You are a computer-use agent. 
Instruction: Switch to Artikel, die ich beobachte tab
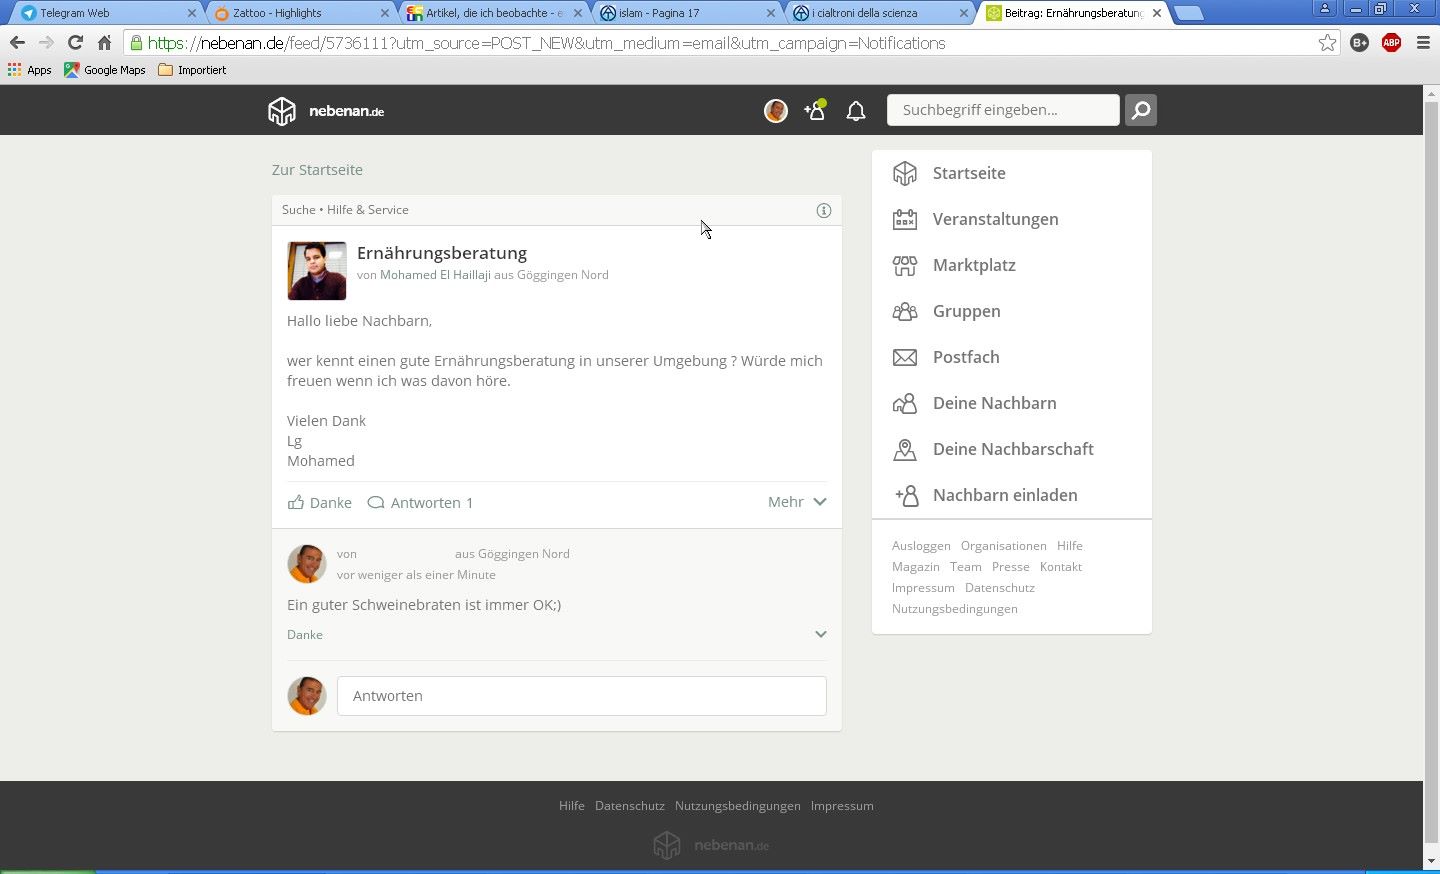[x=490, y=13]
